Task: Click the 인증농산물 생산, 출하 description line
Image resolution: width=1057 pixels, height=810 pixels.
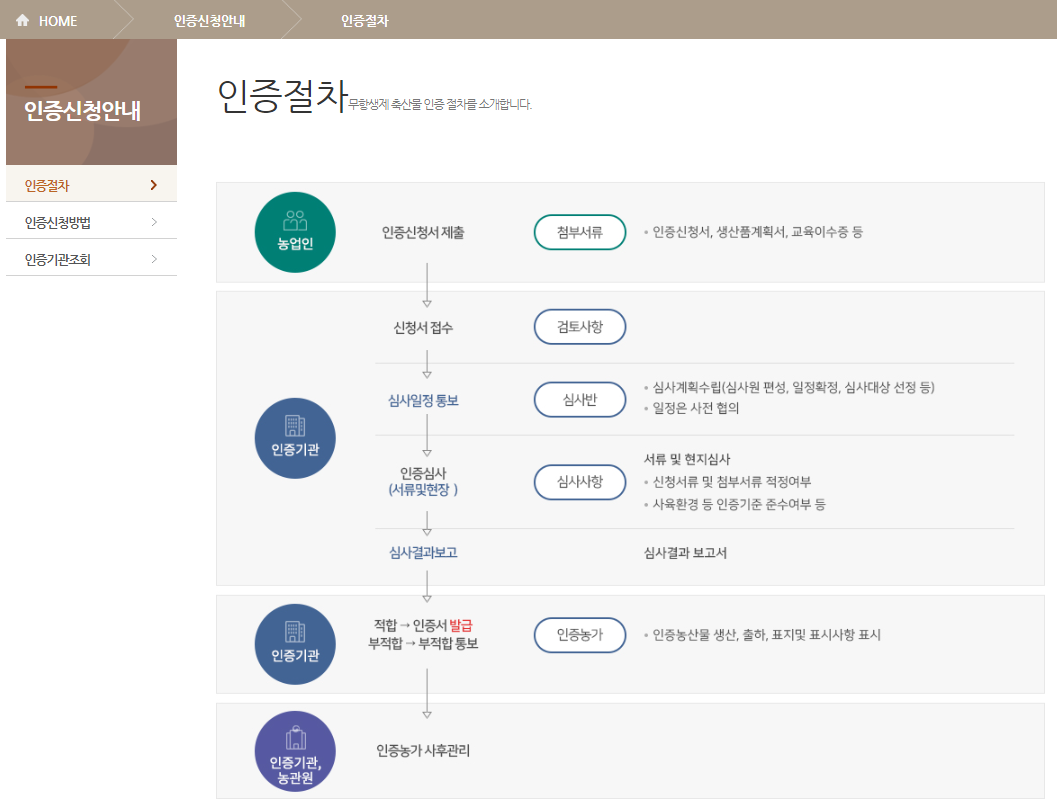Action: coord(766,635)
